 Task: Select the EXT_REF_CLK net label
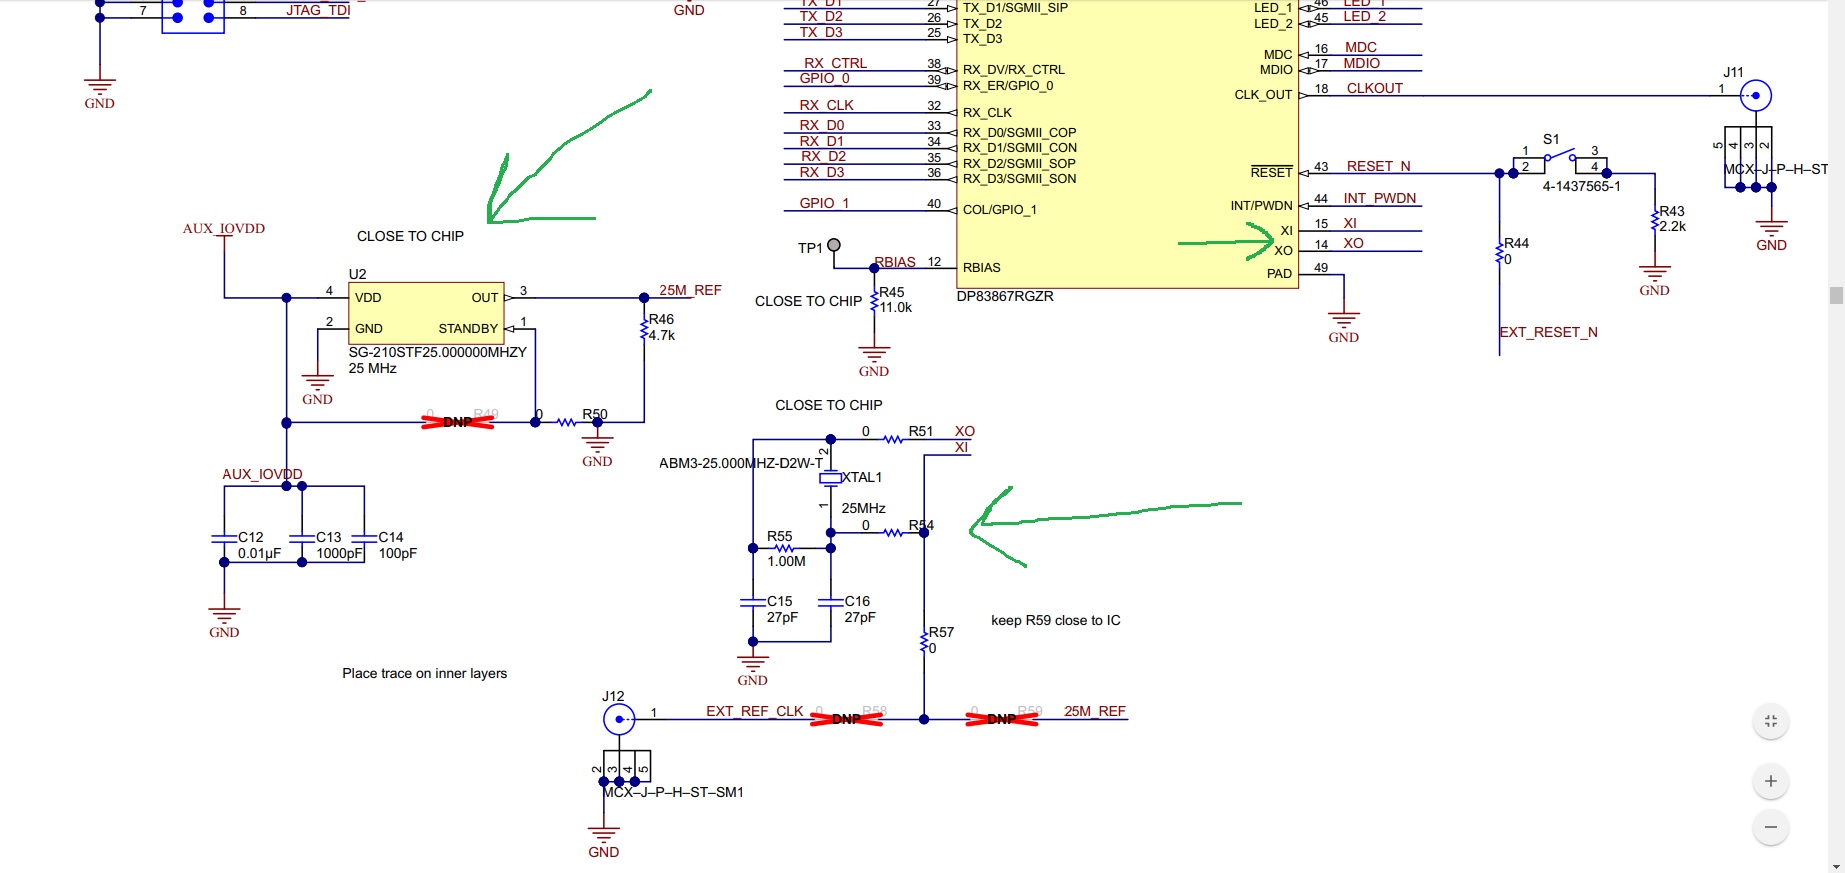point(754,711)
